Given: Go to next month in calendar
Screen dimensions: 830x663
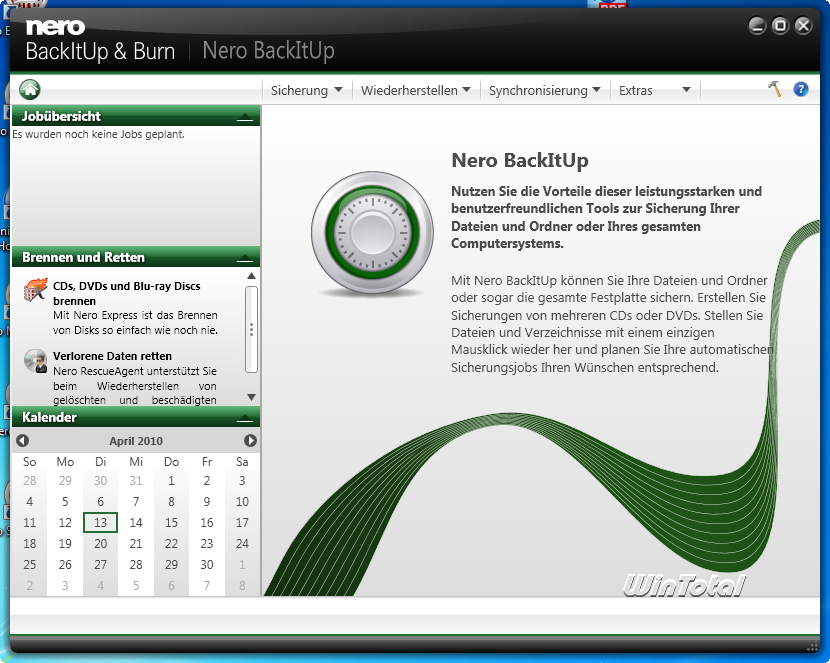Looking at the screenshot, I should [x=250, y=440].
